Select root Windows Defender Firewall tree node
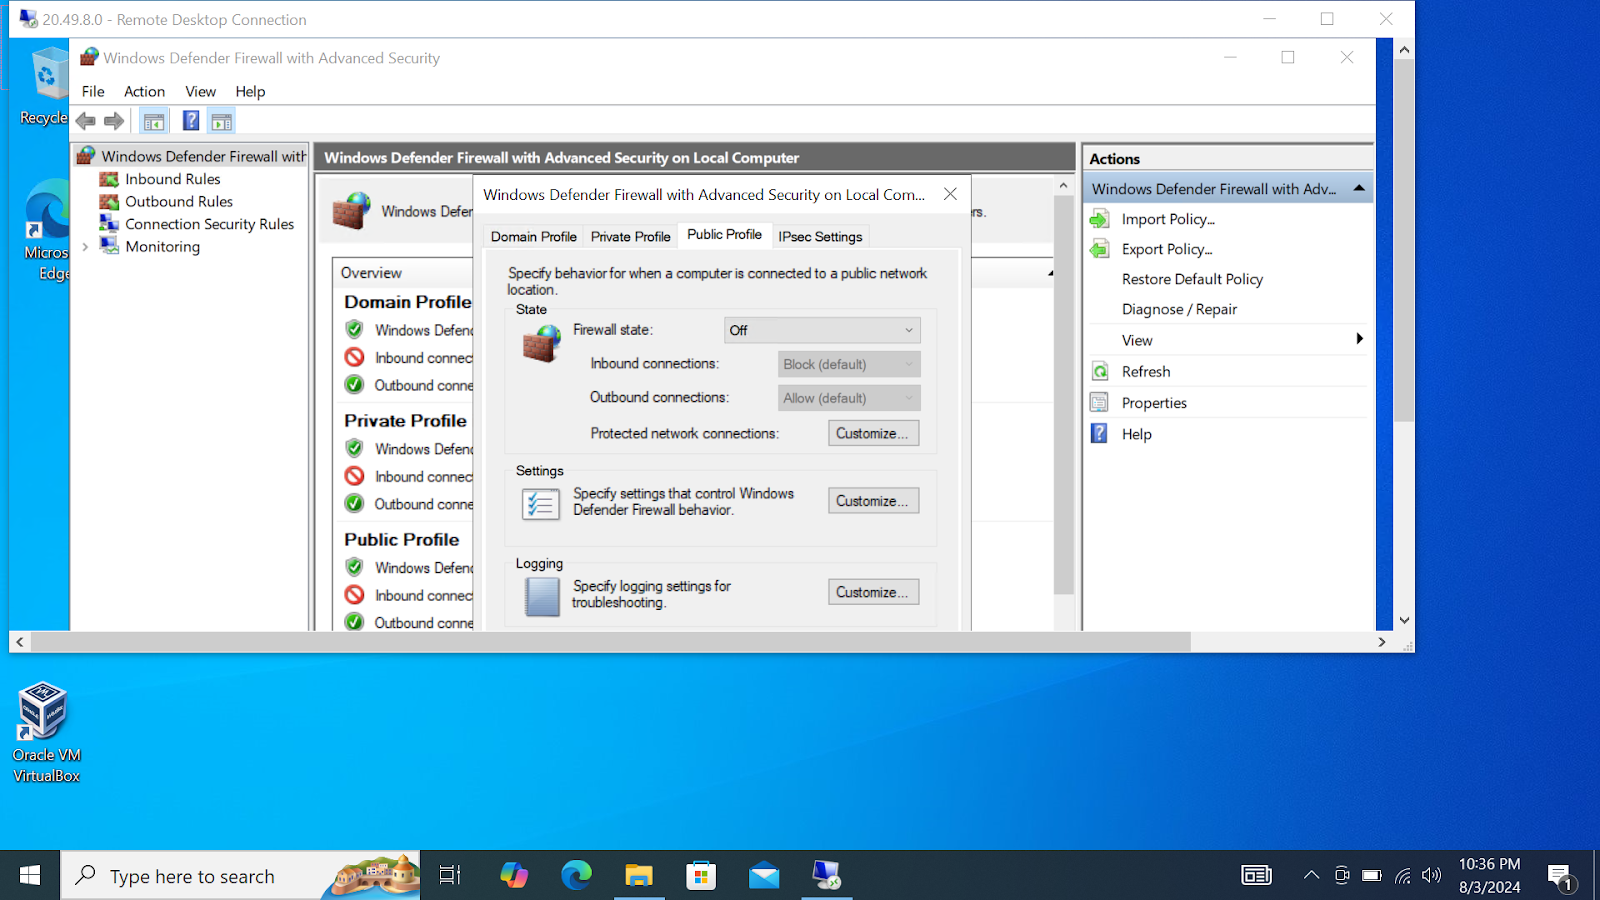Screen dimensions: 1600x900 click(191, 156)
